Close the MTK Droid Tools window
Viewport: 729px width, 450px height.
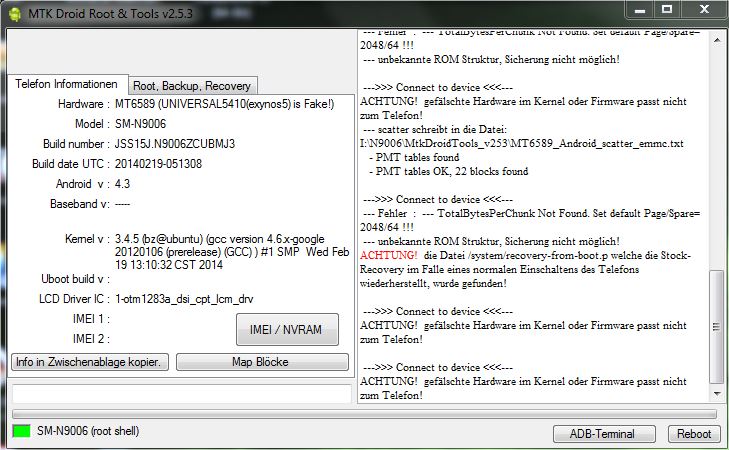tap(704, 9)
